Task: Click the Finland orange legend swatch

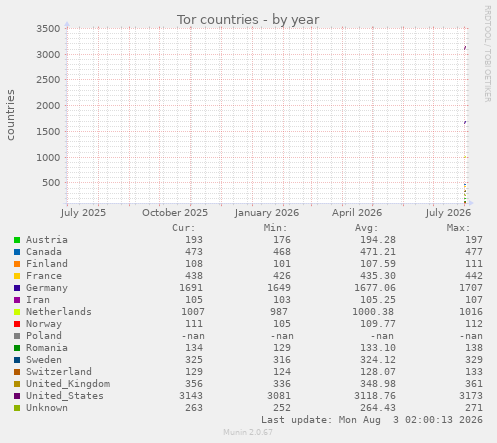Action: pos(17,264)
